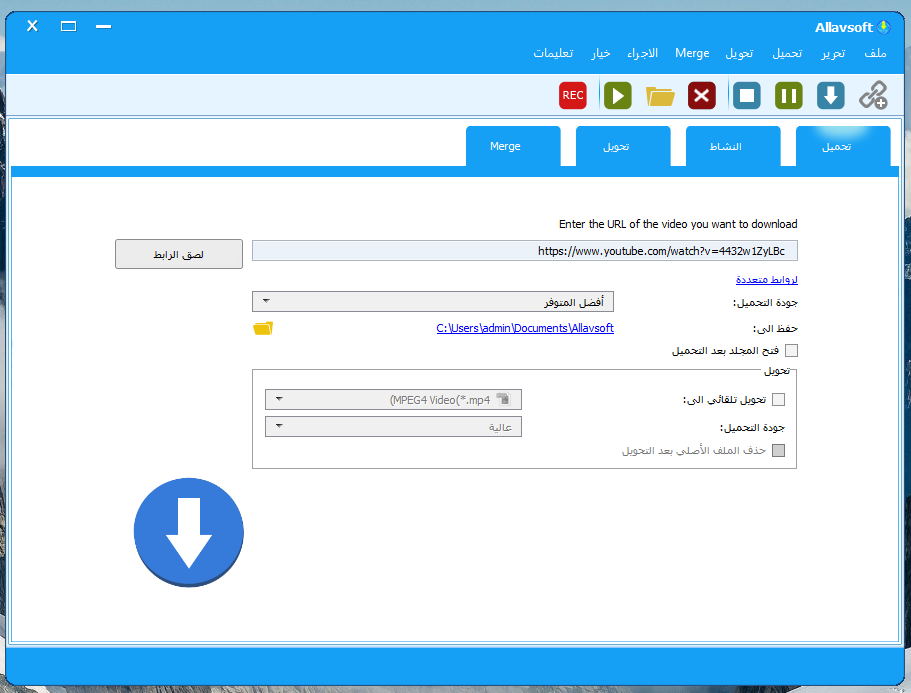Click the Allavsoft logo icon in title bar
This screenshot has height=693, width=911.
pos(884,27)
